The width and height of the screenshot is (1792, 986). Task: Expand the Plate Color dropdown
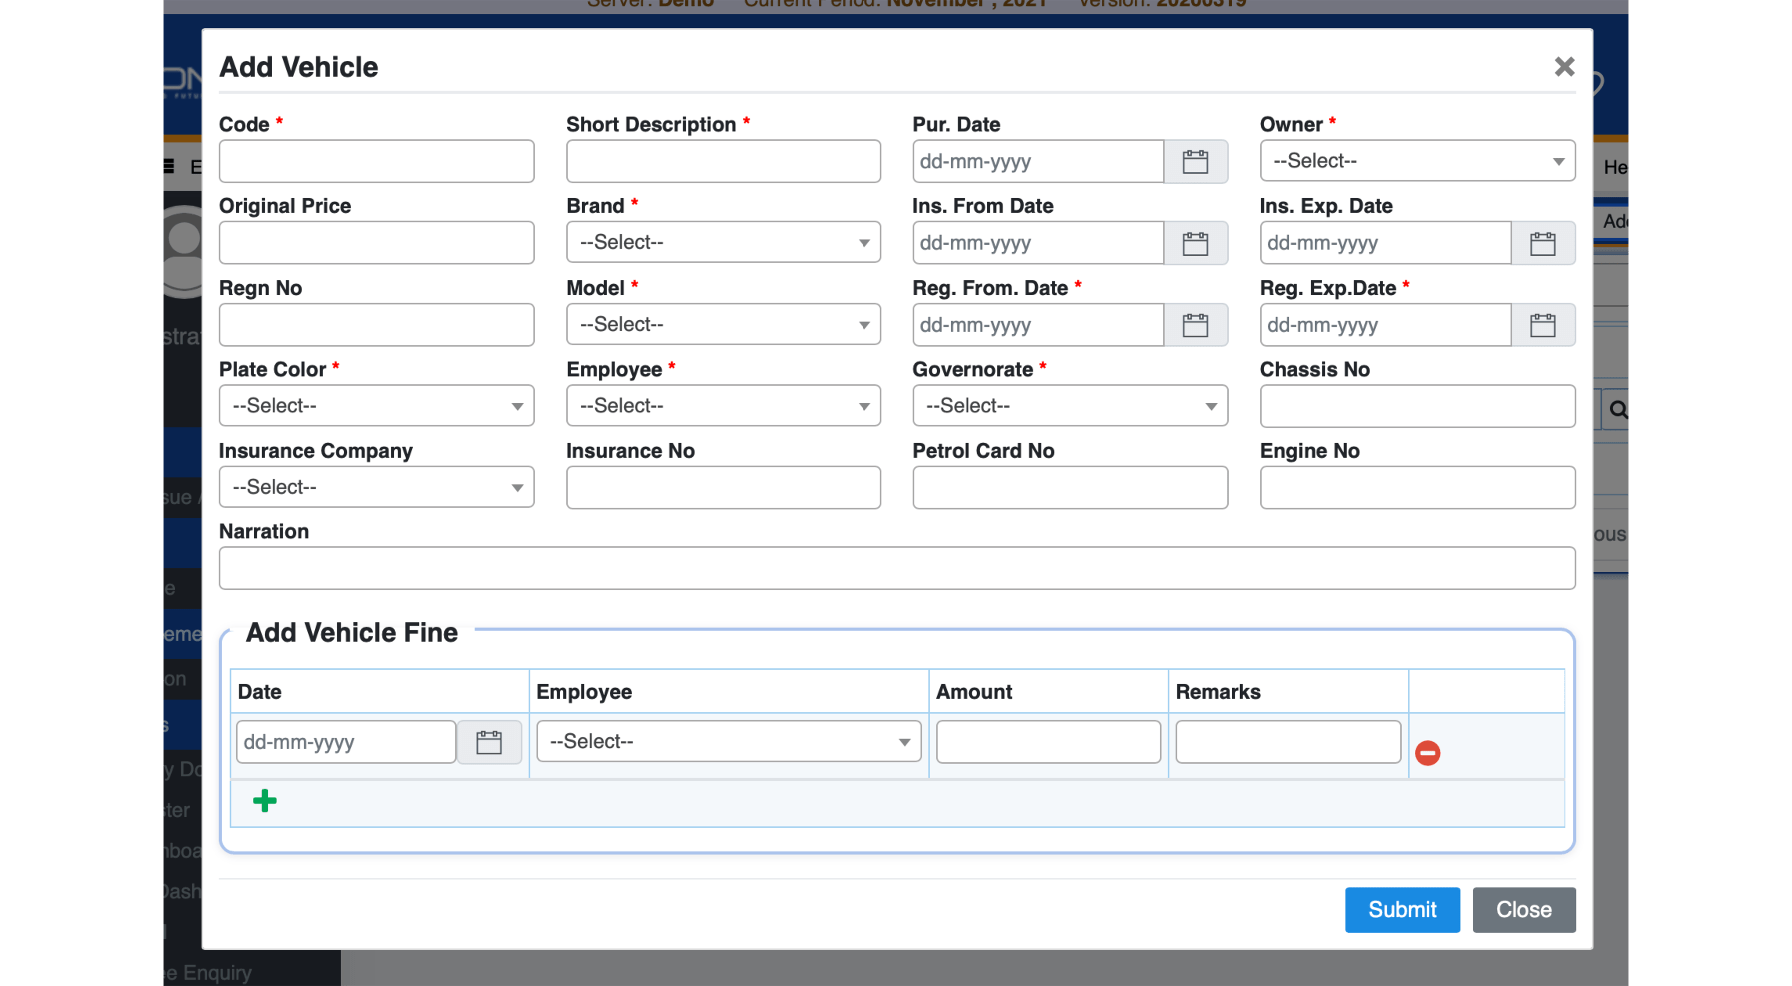(376, 406)
